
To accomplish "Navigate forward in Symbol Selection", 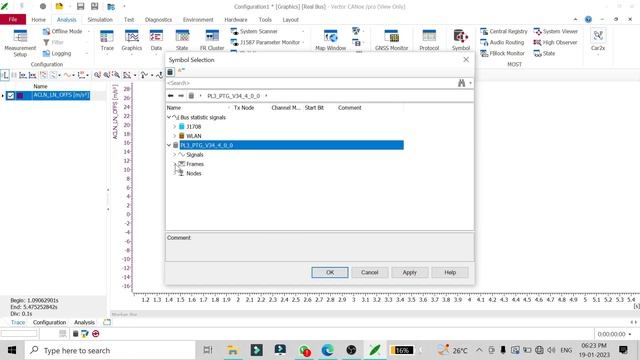I will pyautogui.click(x=181, y=96).
